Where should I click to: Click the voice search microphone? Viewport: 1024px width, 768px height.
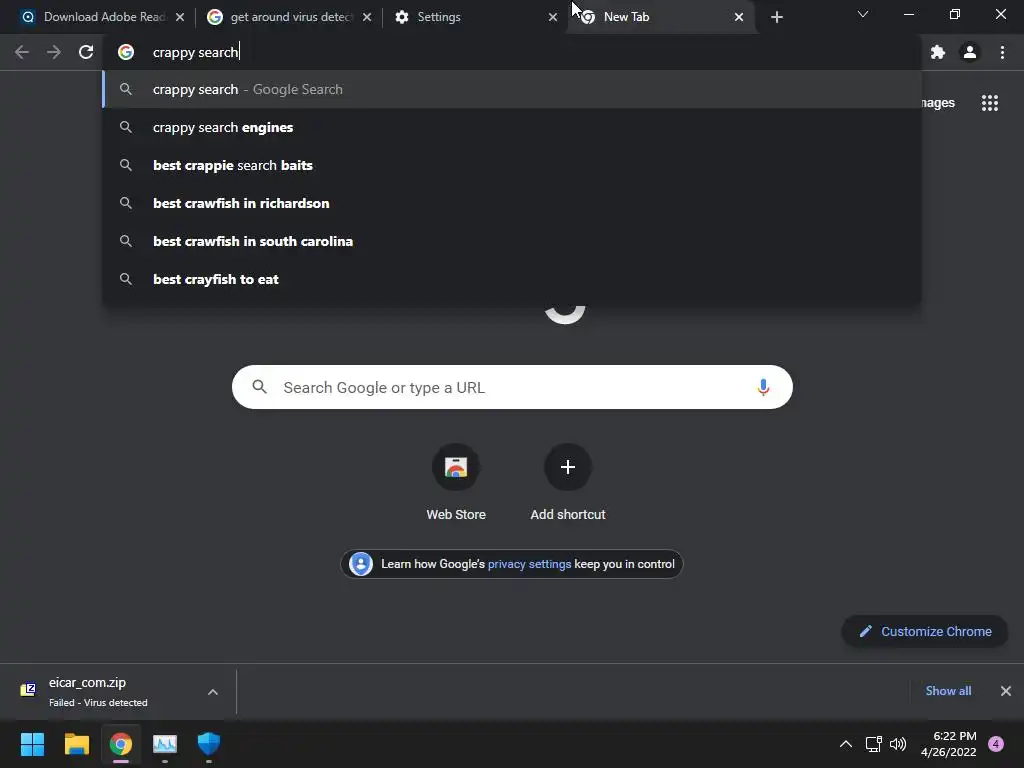(763, 387)
